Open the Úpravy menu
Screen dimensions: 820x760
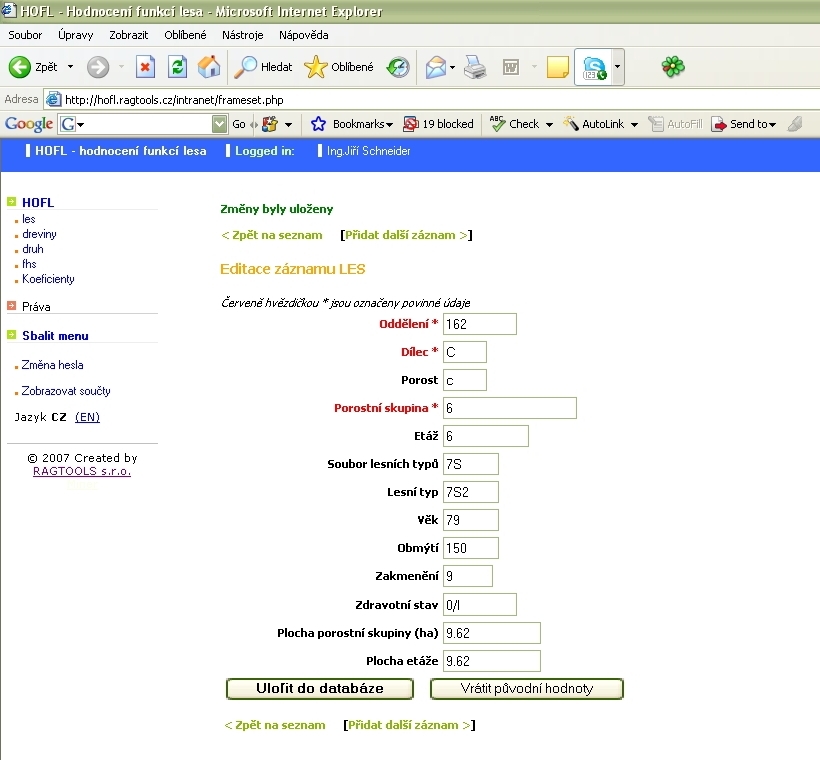(75, 35)
